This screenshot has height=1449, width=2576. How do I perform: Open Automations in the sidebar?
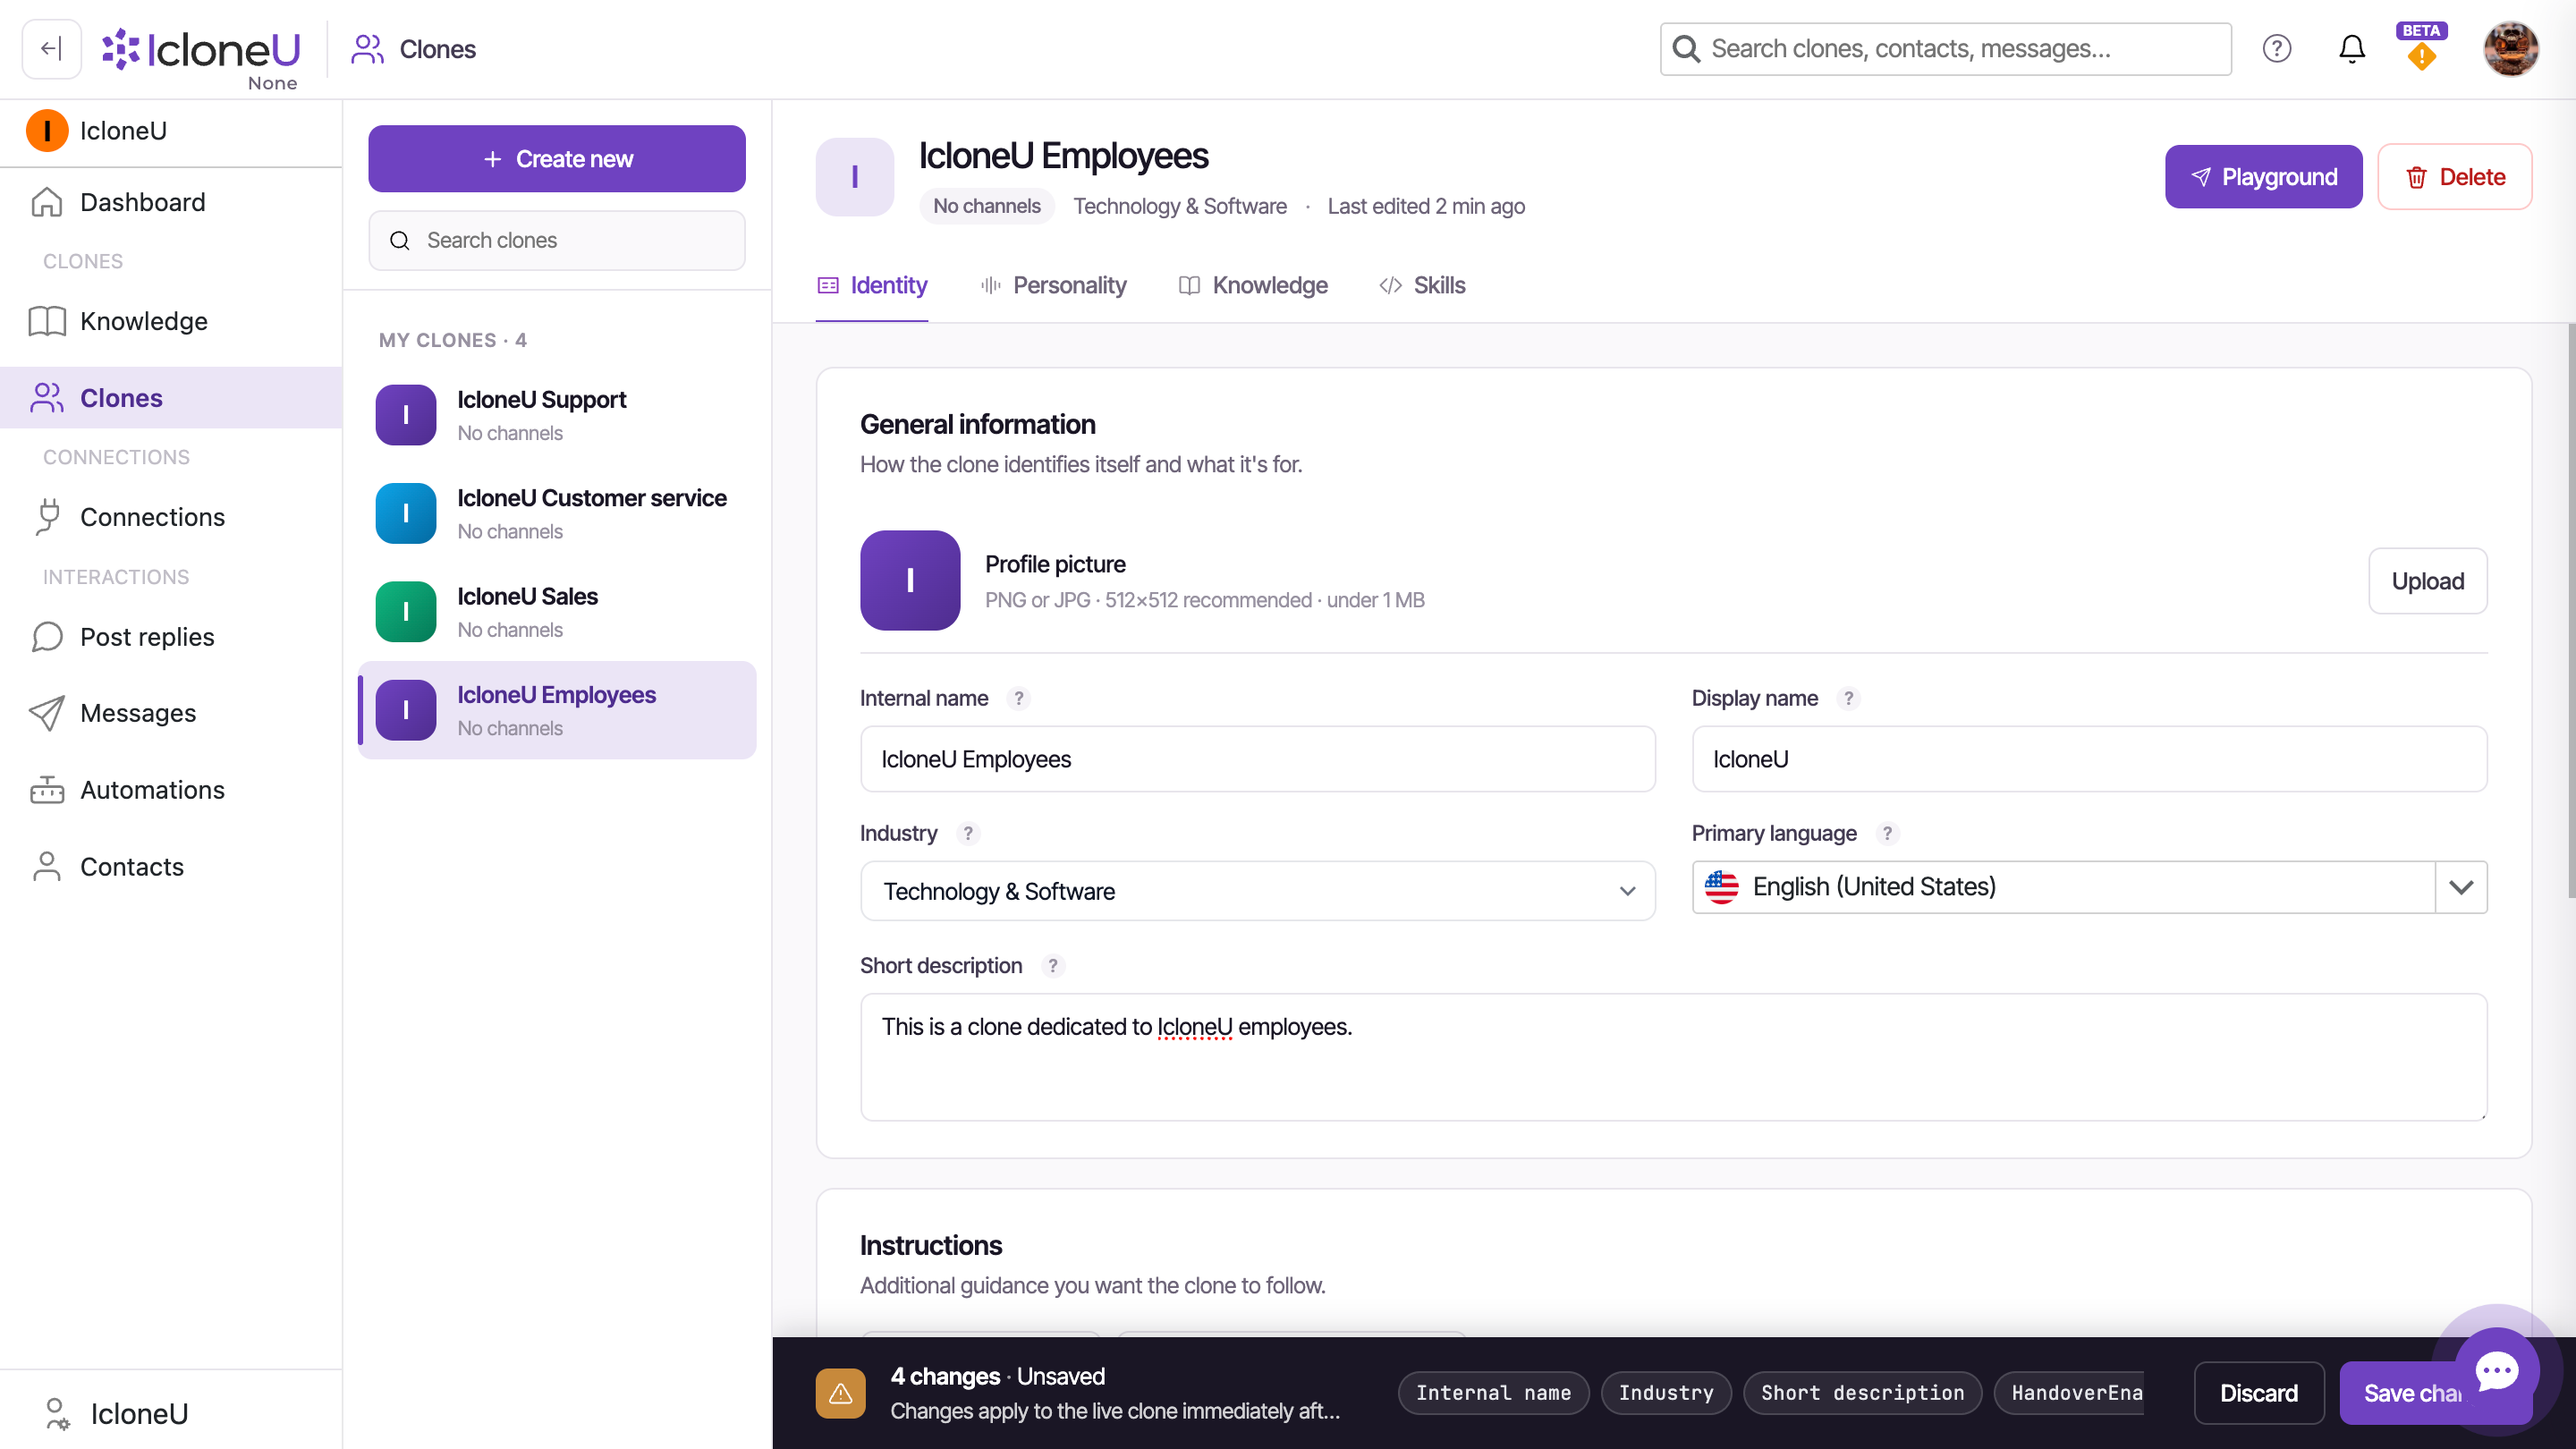point(171,790)
